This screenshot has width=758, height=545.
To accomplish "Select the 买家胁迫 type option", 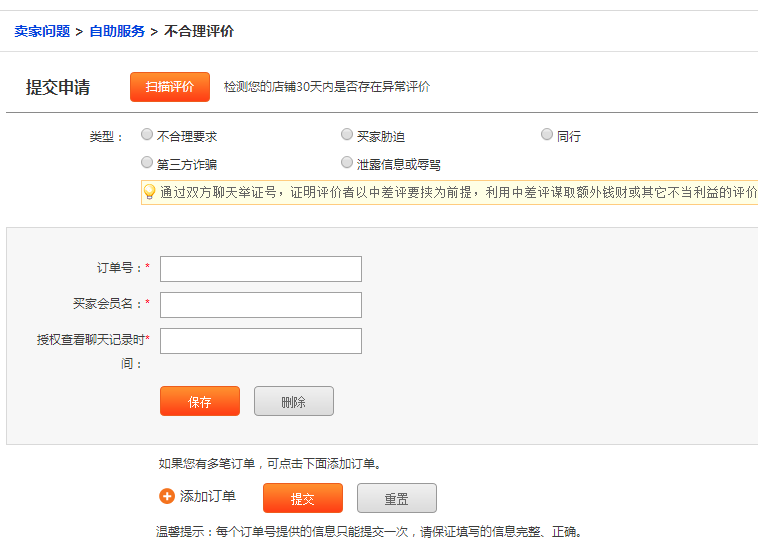I will pyautogui.click(x=347, y=134).
